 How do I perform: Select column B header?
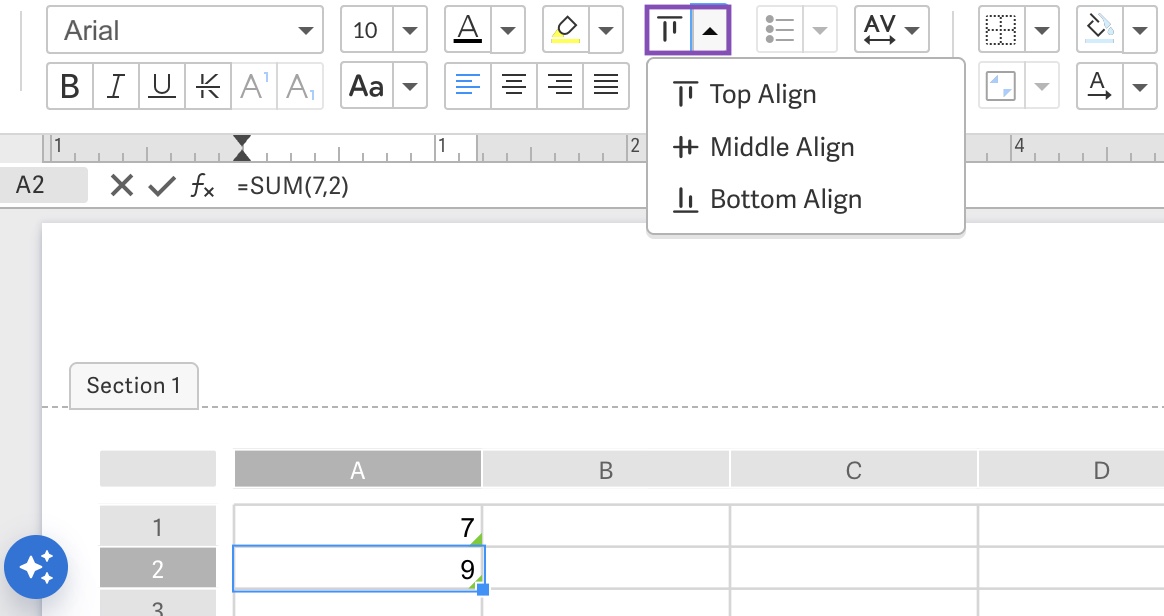pos(606,471)
